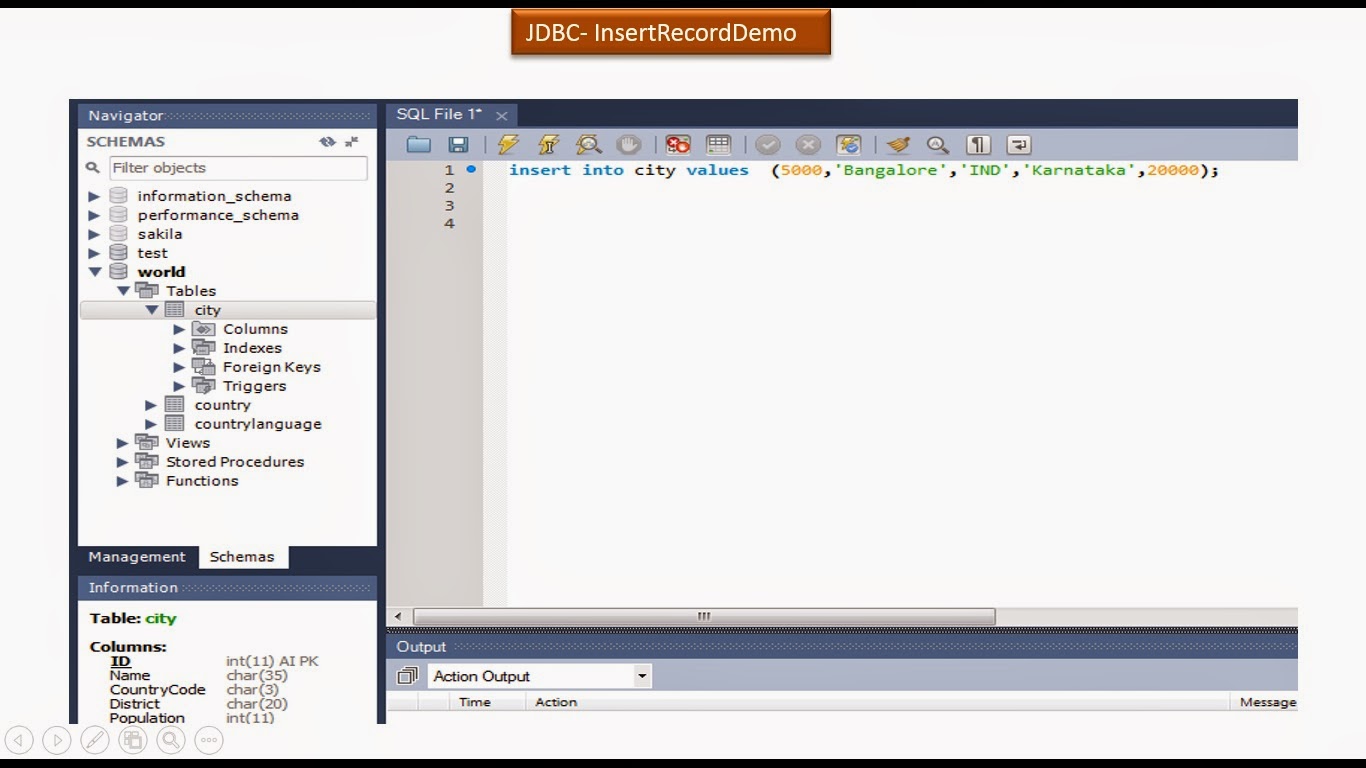Image resolution: width=1366 pixels, height=768 pixels.
Task: Switch to the Management tab
Action: pyautogui.click(x=137, y=557)
